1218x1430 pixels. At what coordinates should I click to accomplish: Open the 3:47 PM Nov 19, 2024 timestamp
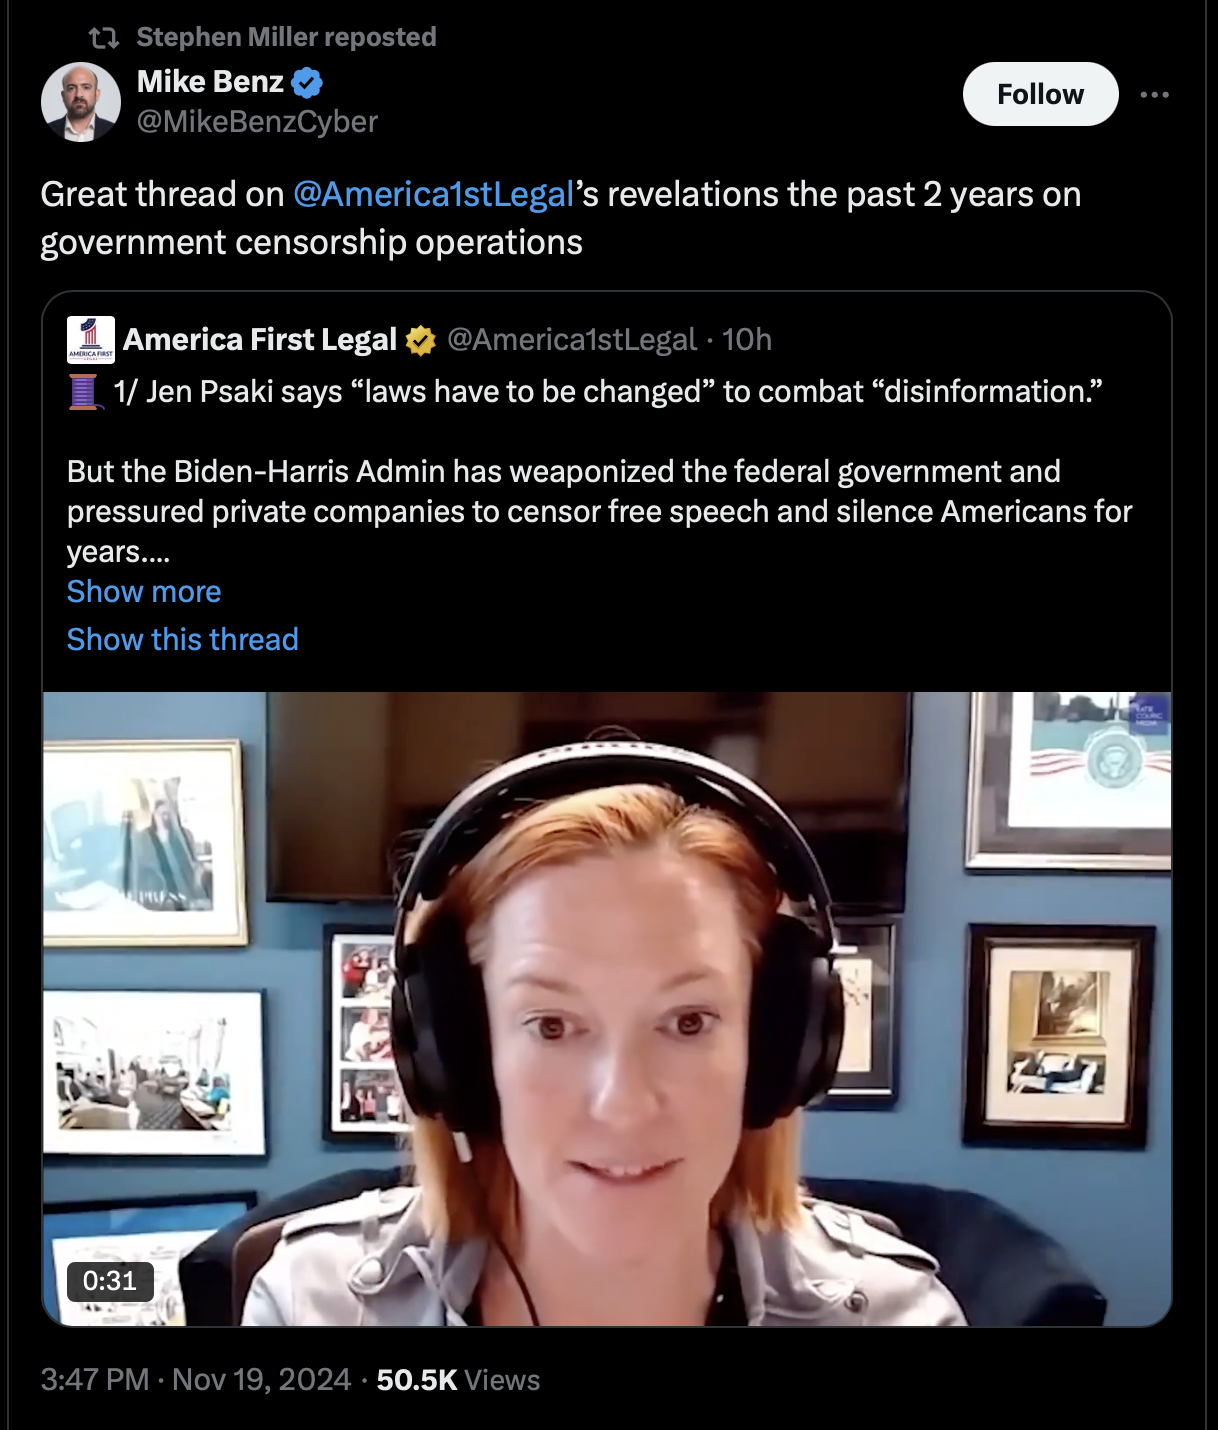(x=196, y=1380)
